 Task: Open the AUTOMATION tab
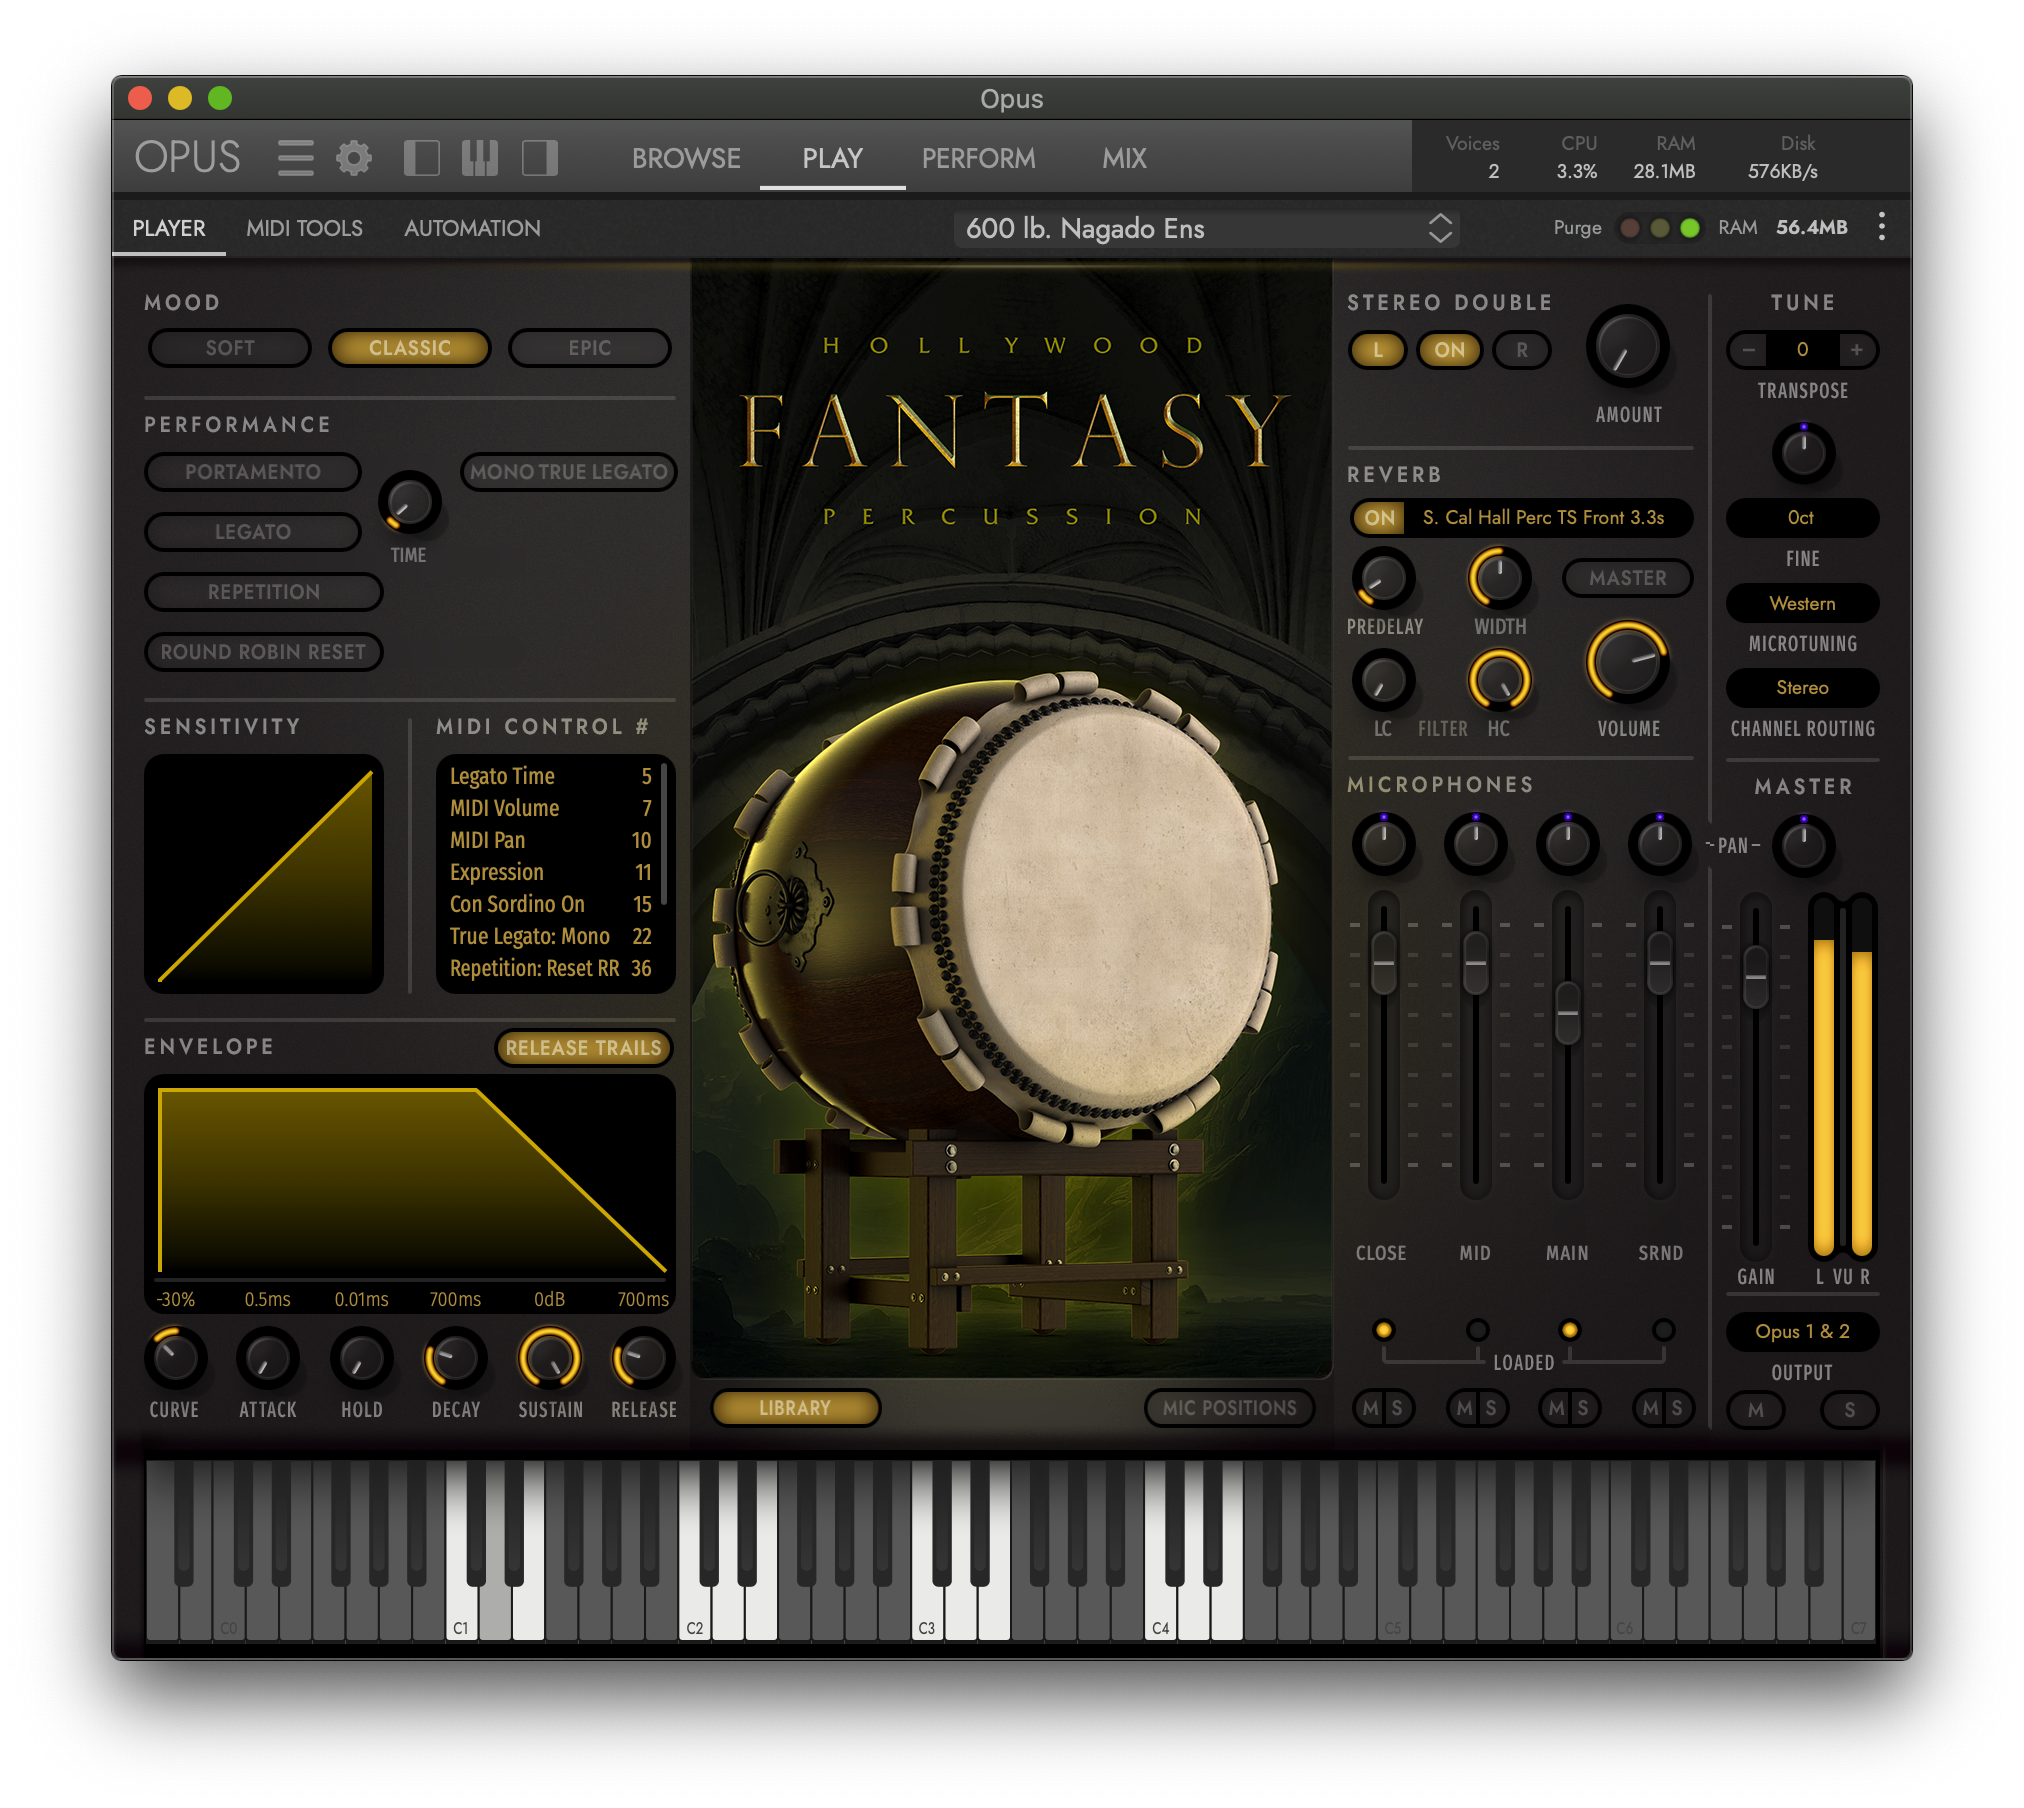click(x=472, y=228)
